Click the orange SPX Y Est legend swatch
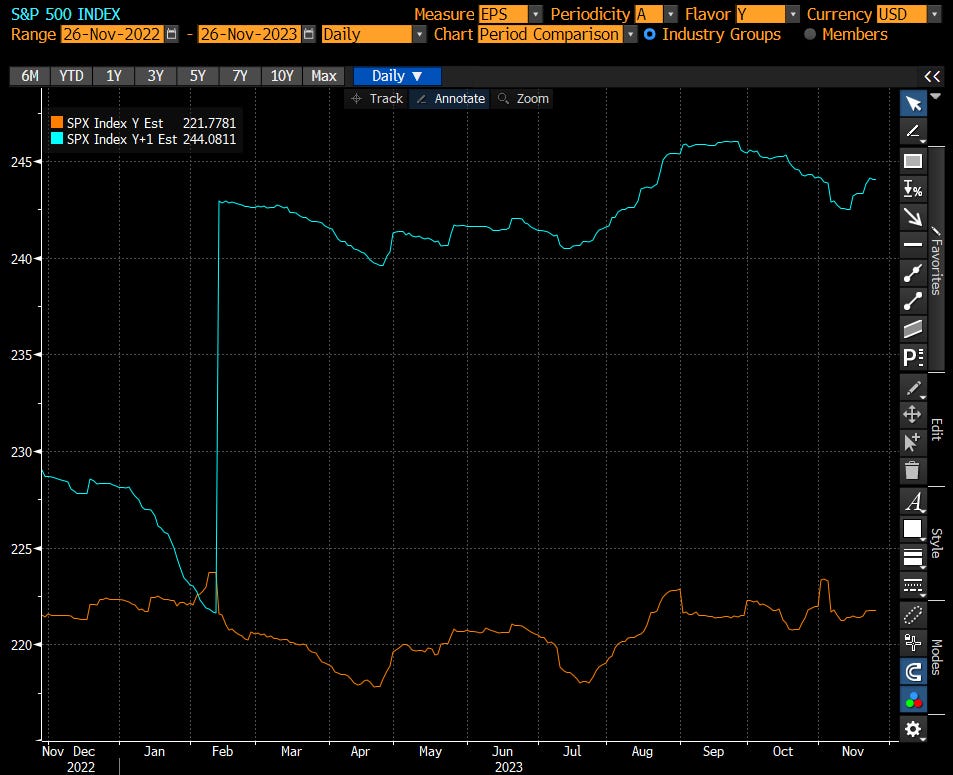Image resolution: width=953 pixels, height=775 pixels. point(57,122)
